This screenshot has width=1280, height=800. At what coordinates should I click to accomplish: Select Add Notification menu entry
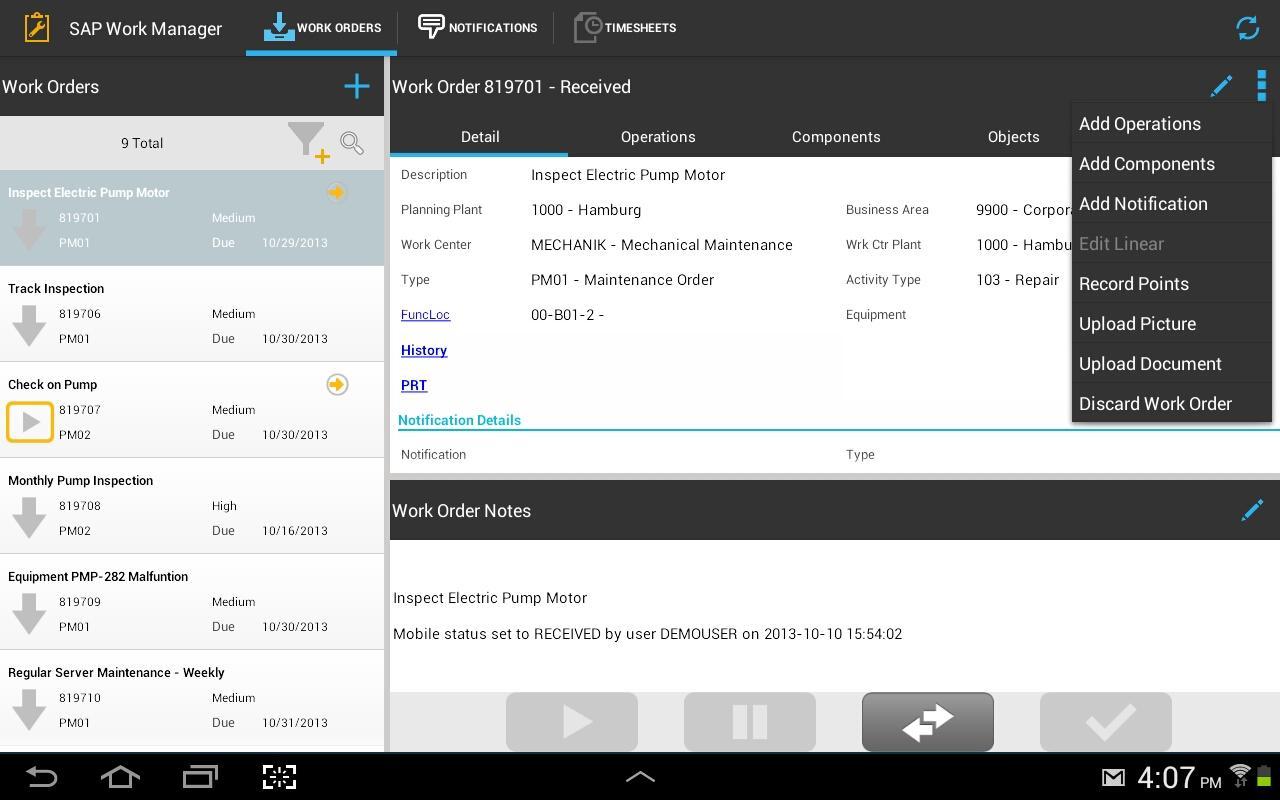tap(1171, 204)
